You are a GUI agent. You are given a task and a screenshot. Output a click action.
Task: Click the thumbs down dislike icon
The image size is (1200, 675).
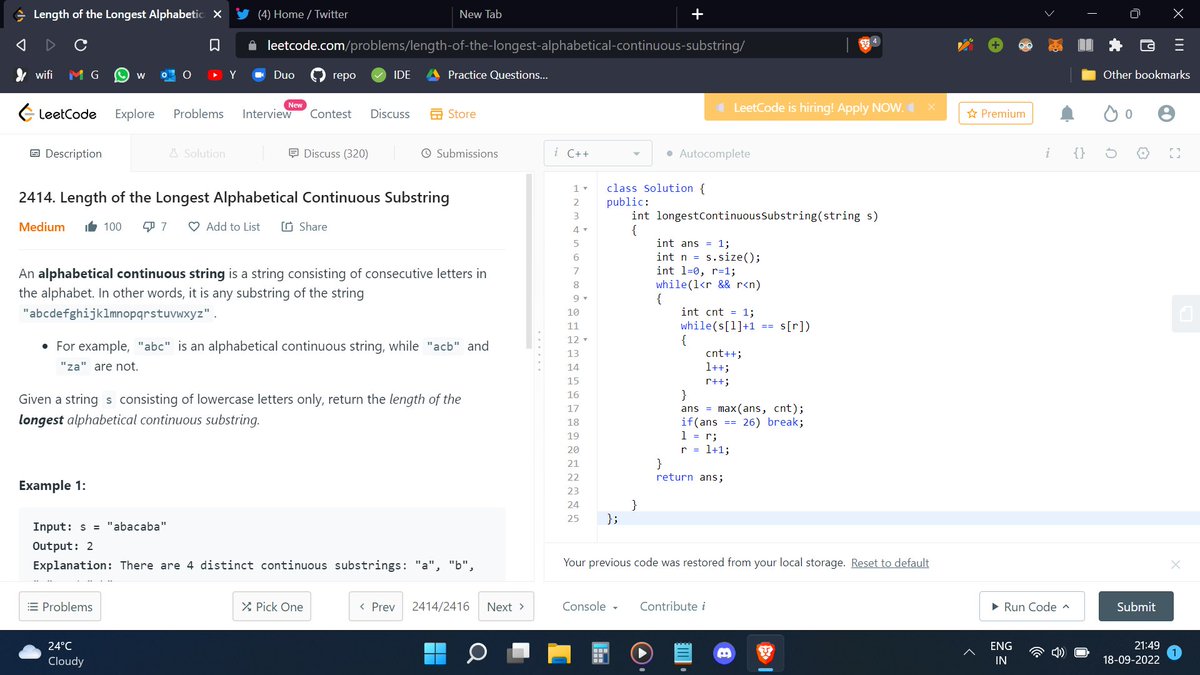pyautogui.click(x=148, y=227)
